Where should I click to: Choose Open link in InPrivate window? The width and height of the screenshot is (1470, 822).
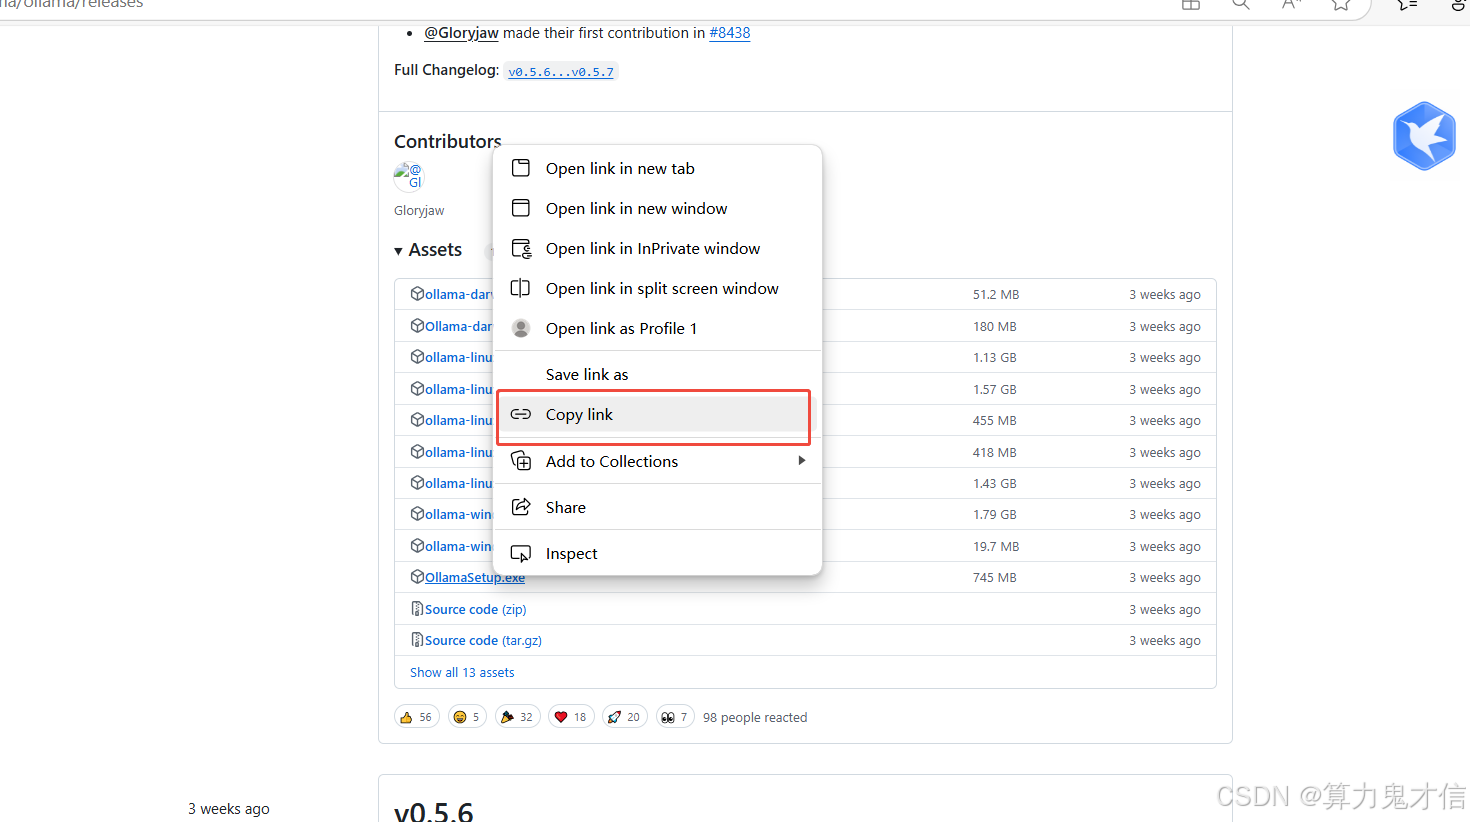click(x=658, y=248)
